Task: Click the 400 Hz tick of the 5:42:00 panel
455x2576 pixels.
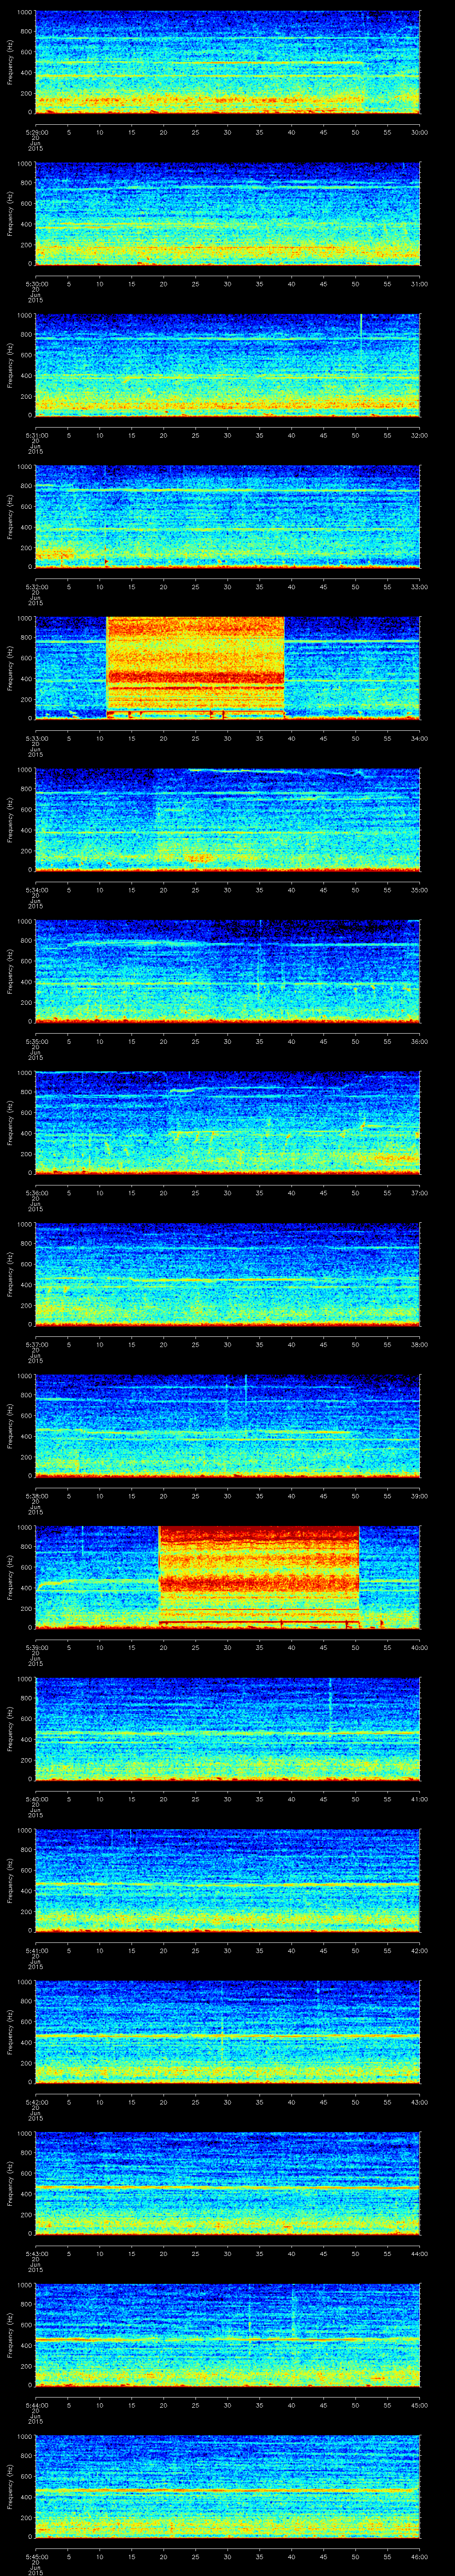Action: [26, 2042]
